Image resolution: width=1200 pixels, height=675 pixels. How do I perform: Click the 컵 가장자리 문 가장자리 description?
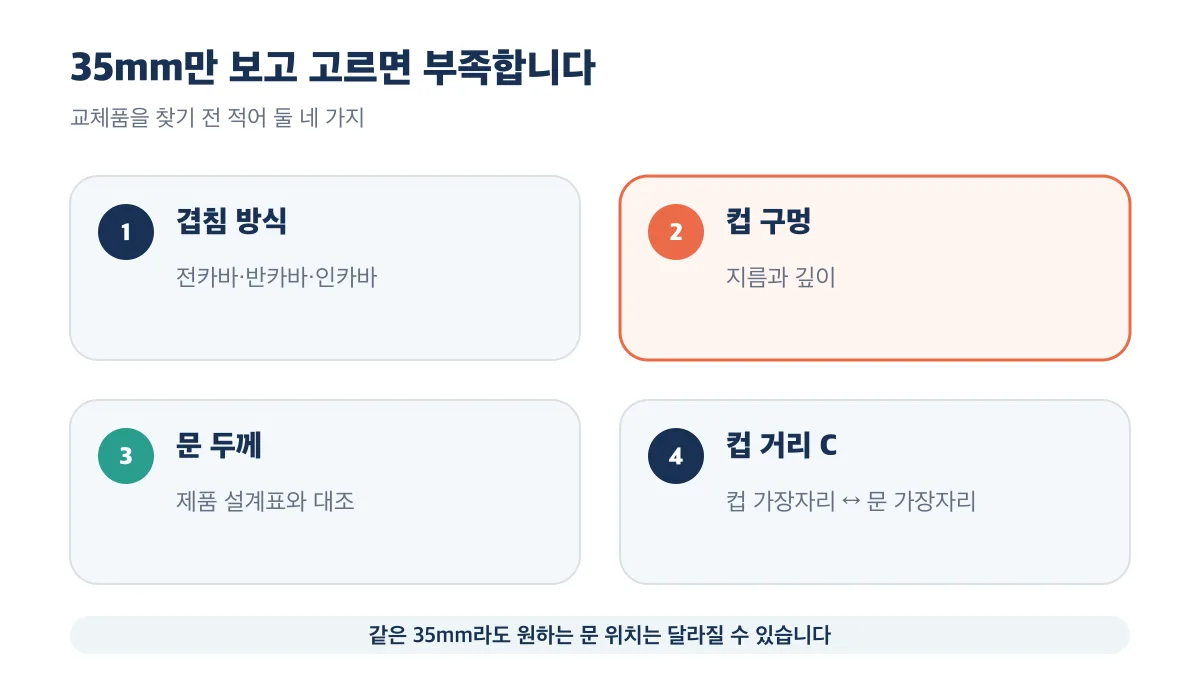pyautogui.click(x=851, y=502)
